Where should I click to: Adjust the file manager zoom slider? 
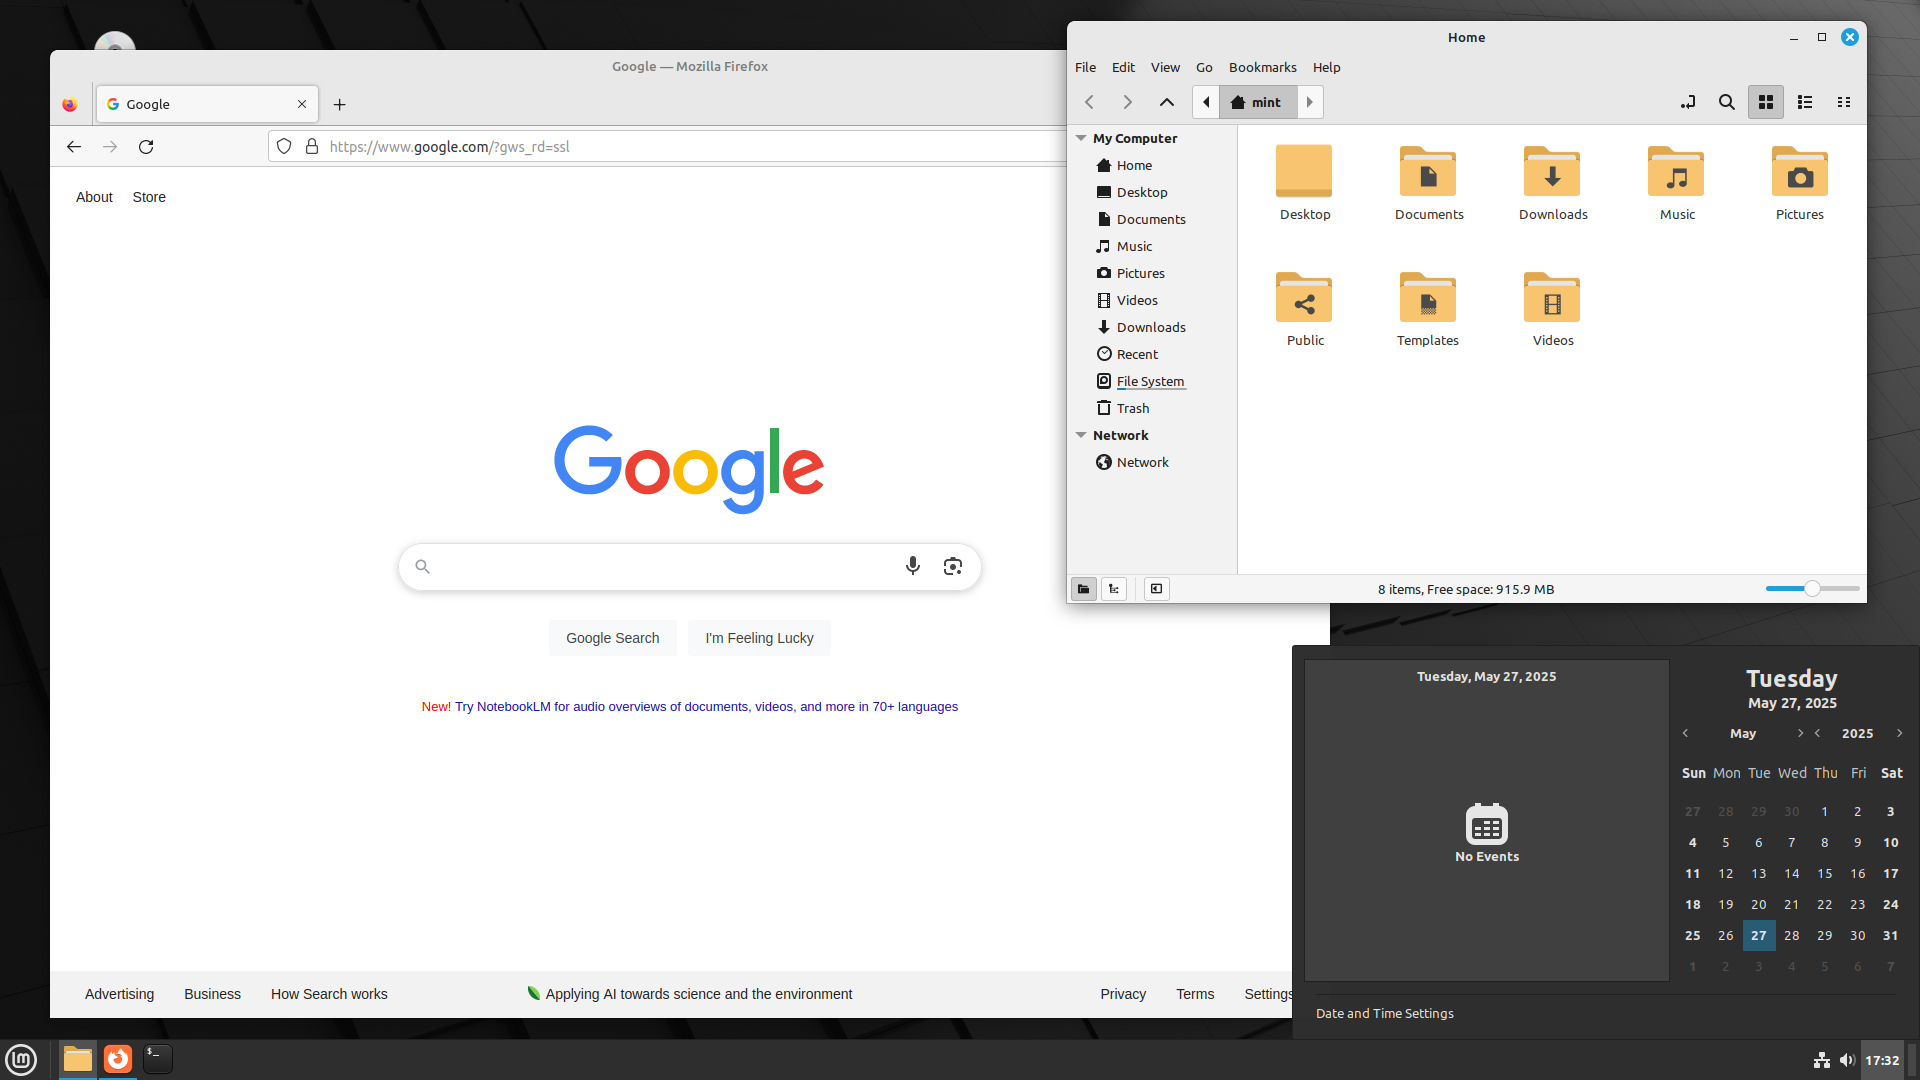(1812, 589)
